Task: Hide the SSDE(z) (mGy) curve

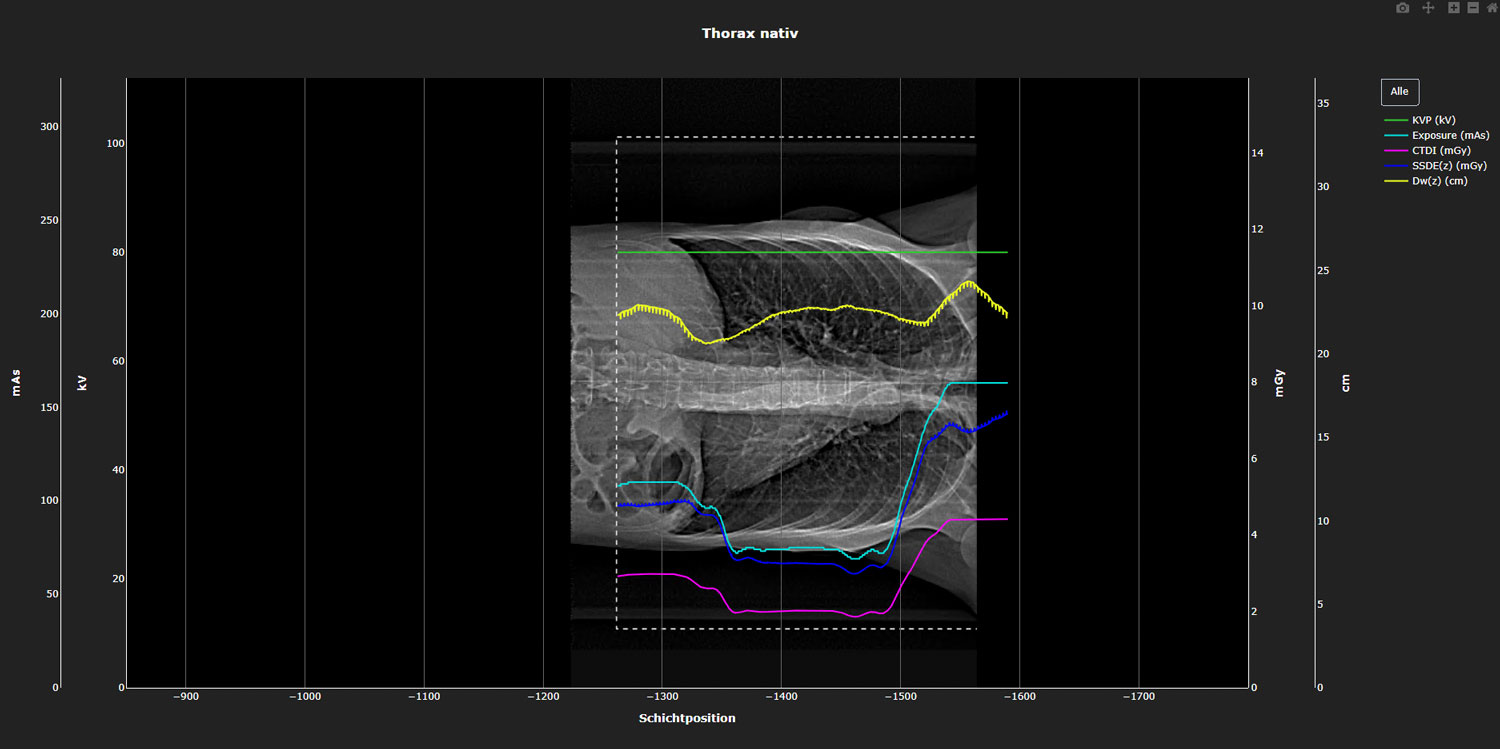Action: (1448, 166)
